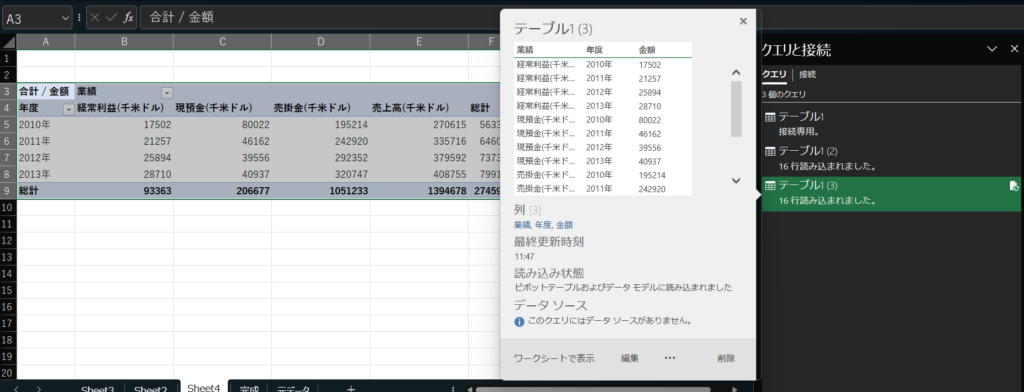Click the info icon beside no data source message

[x=519, y=321]
